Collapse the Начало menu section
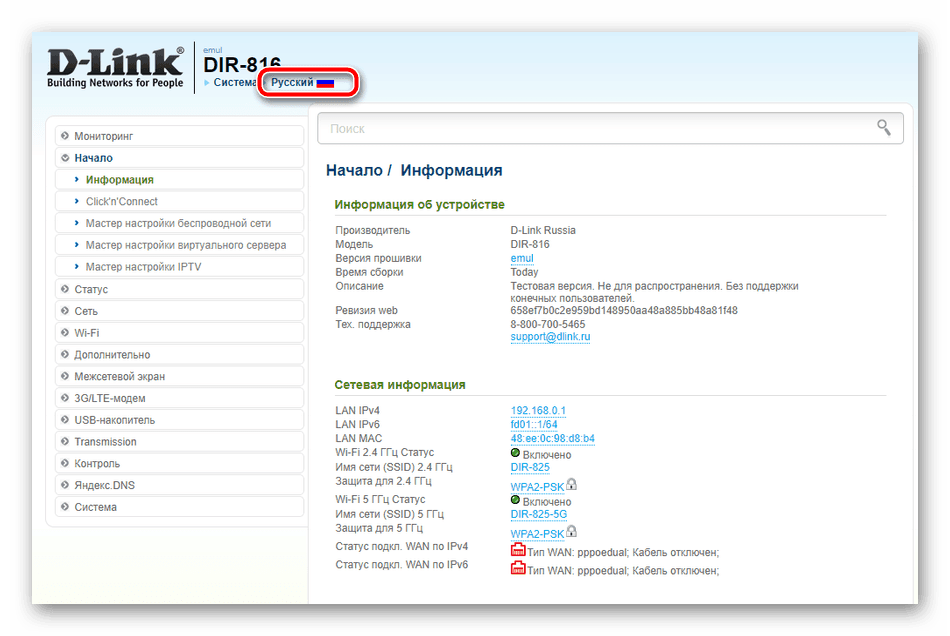The height and width of the screenshot is (636, 950). [x=179, y=157]
